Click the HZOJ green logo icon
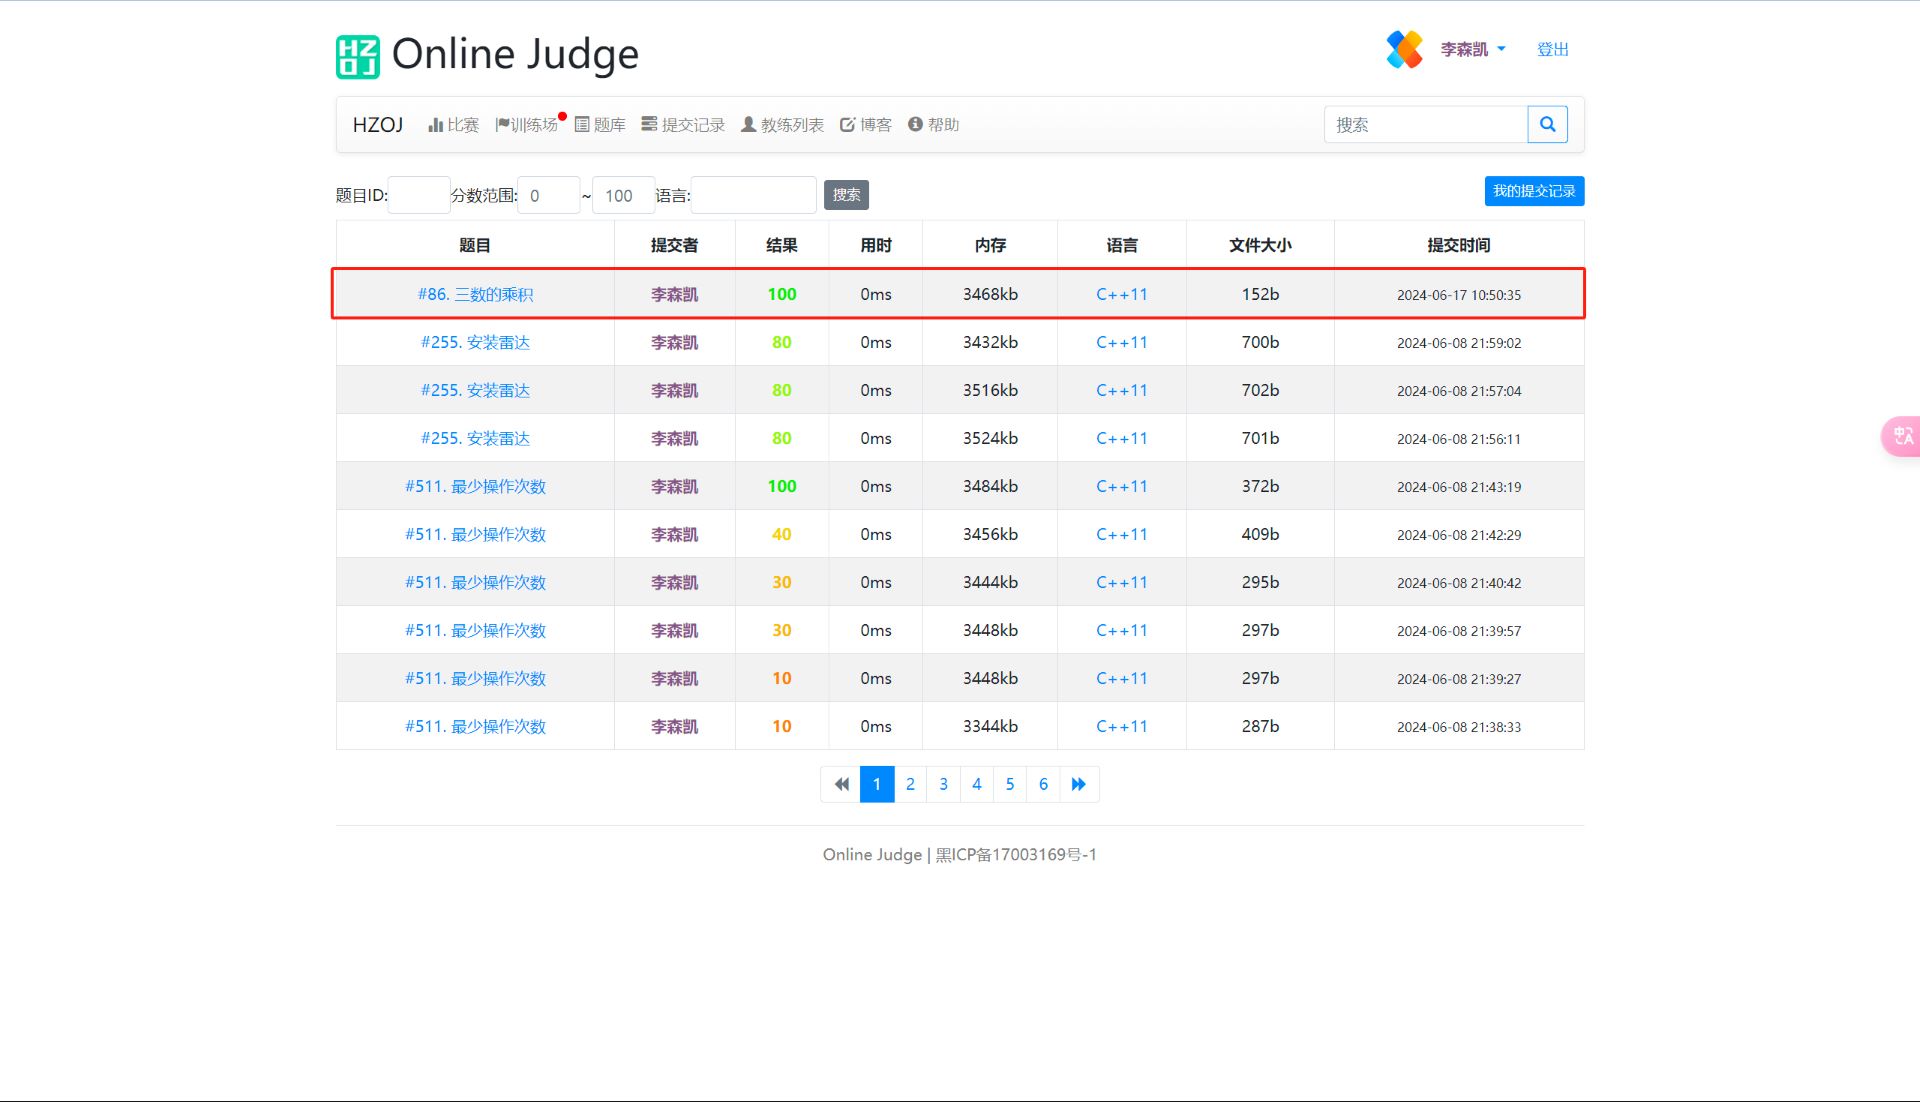 tap(357, 56)
